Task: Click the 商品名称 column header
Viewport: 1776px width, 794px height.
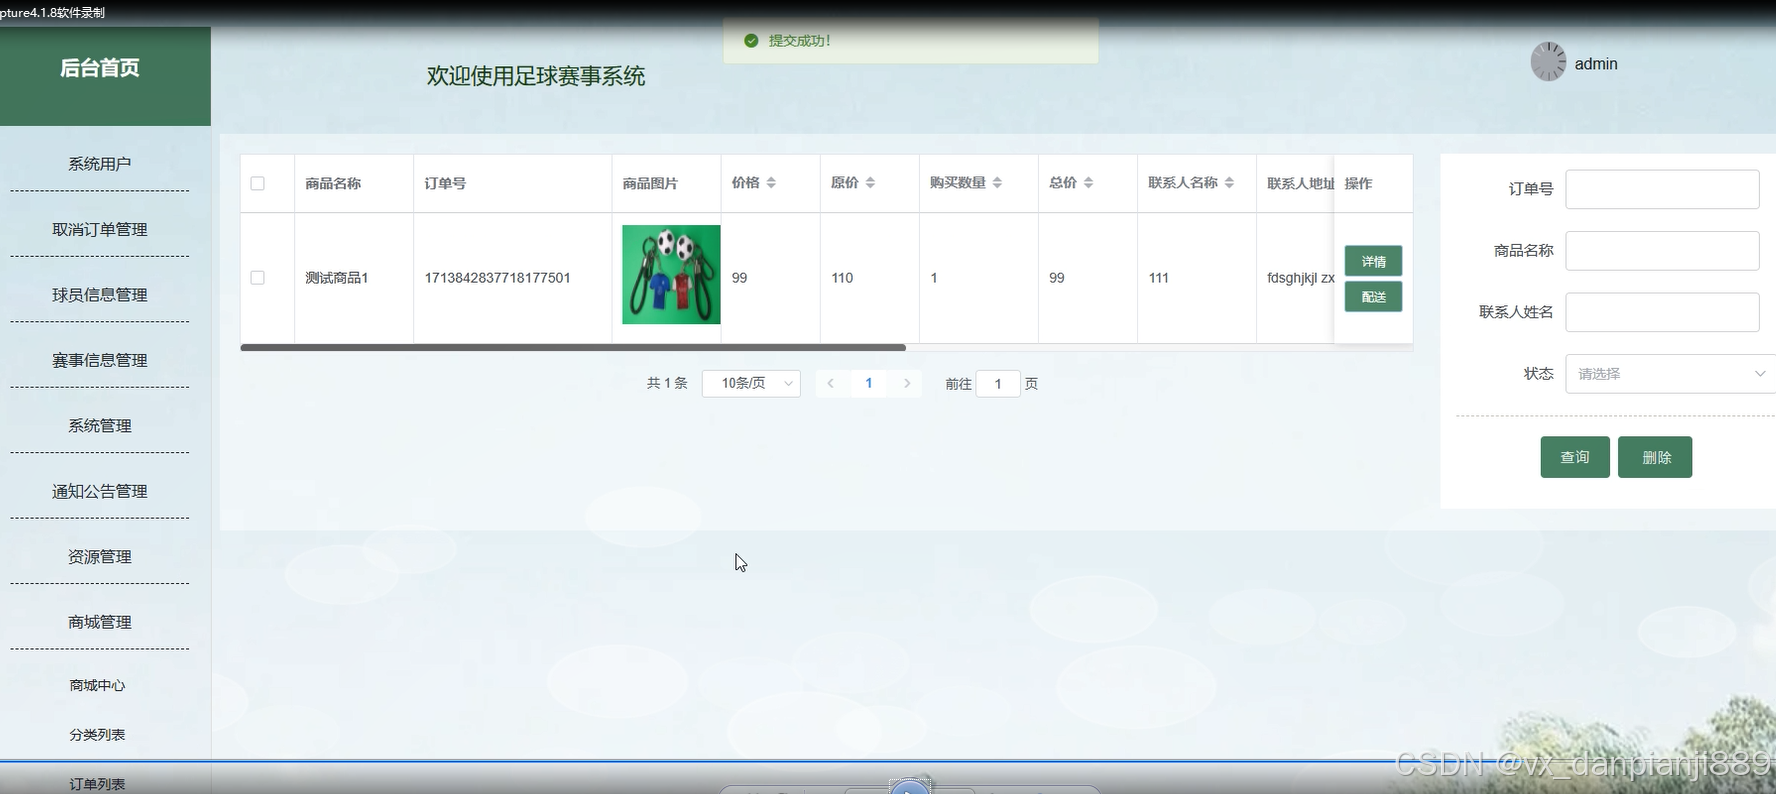Action: pos(333,183)
